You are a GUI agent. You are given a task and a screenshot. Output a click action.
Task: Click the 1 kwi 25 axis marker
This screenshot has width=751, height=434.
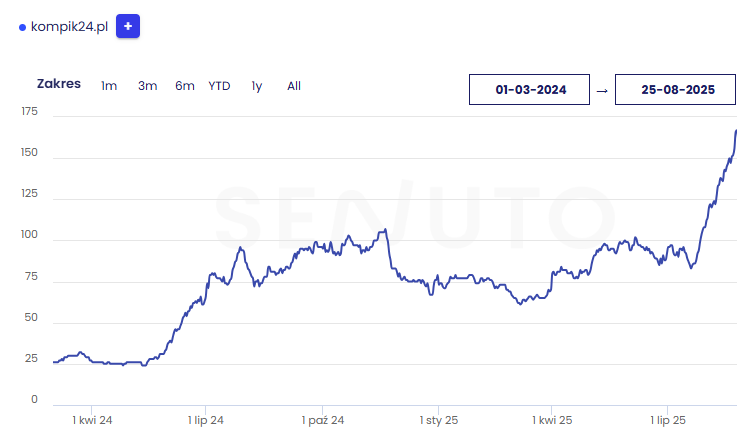[x=552, y=420]
